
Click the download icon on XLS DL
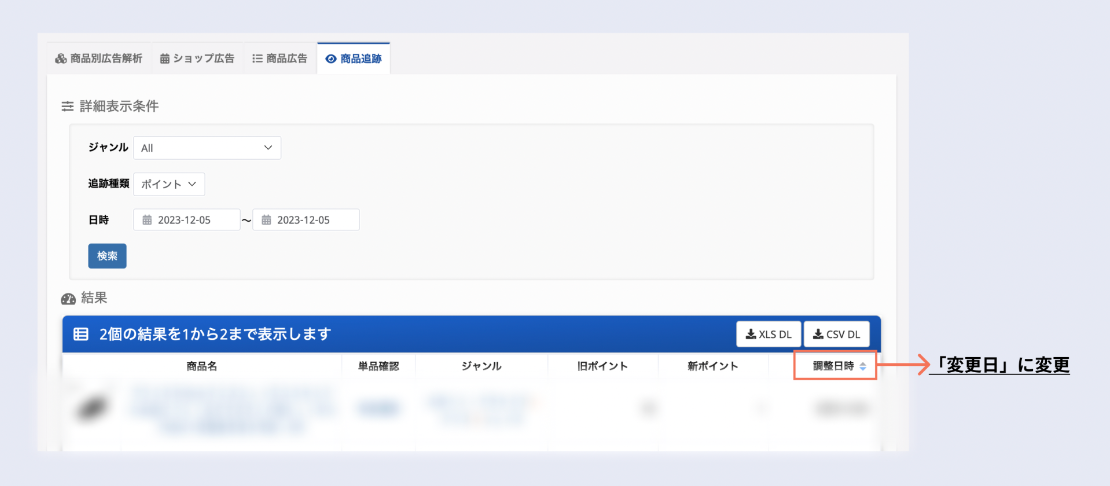(751, 334)
